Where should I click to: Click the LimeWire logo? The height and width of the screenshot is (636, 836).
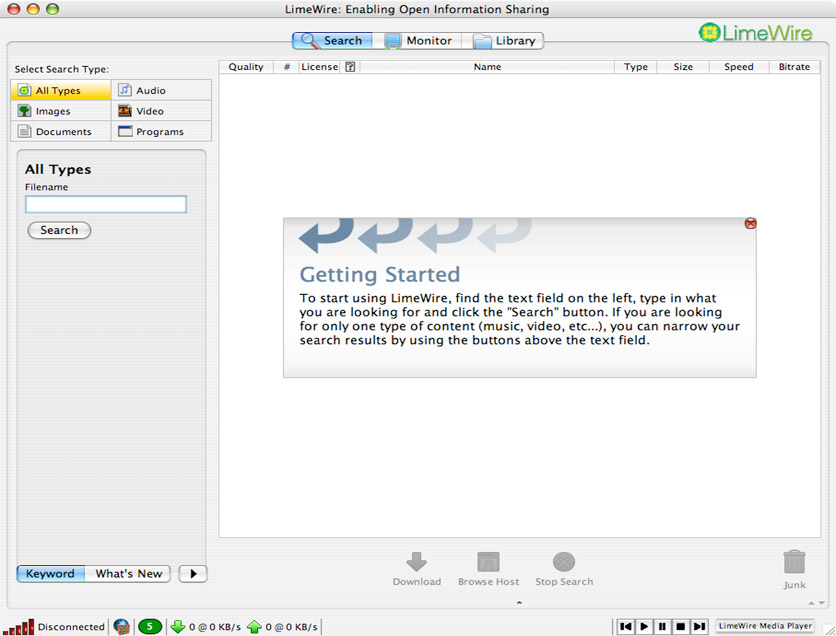tap(755, 33)
